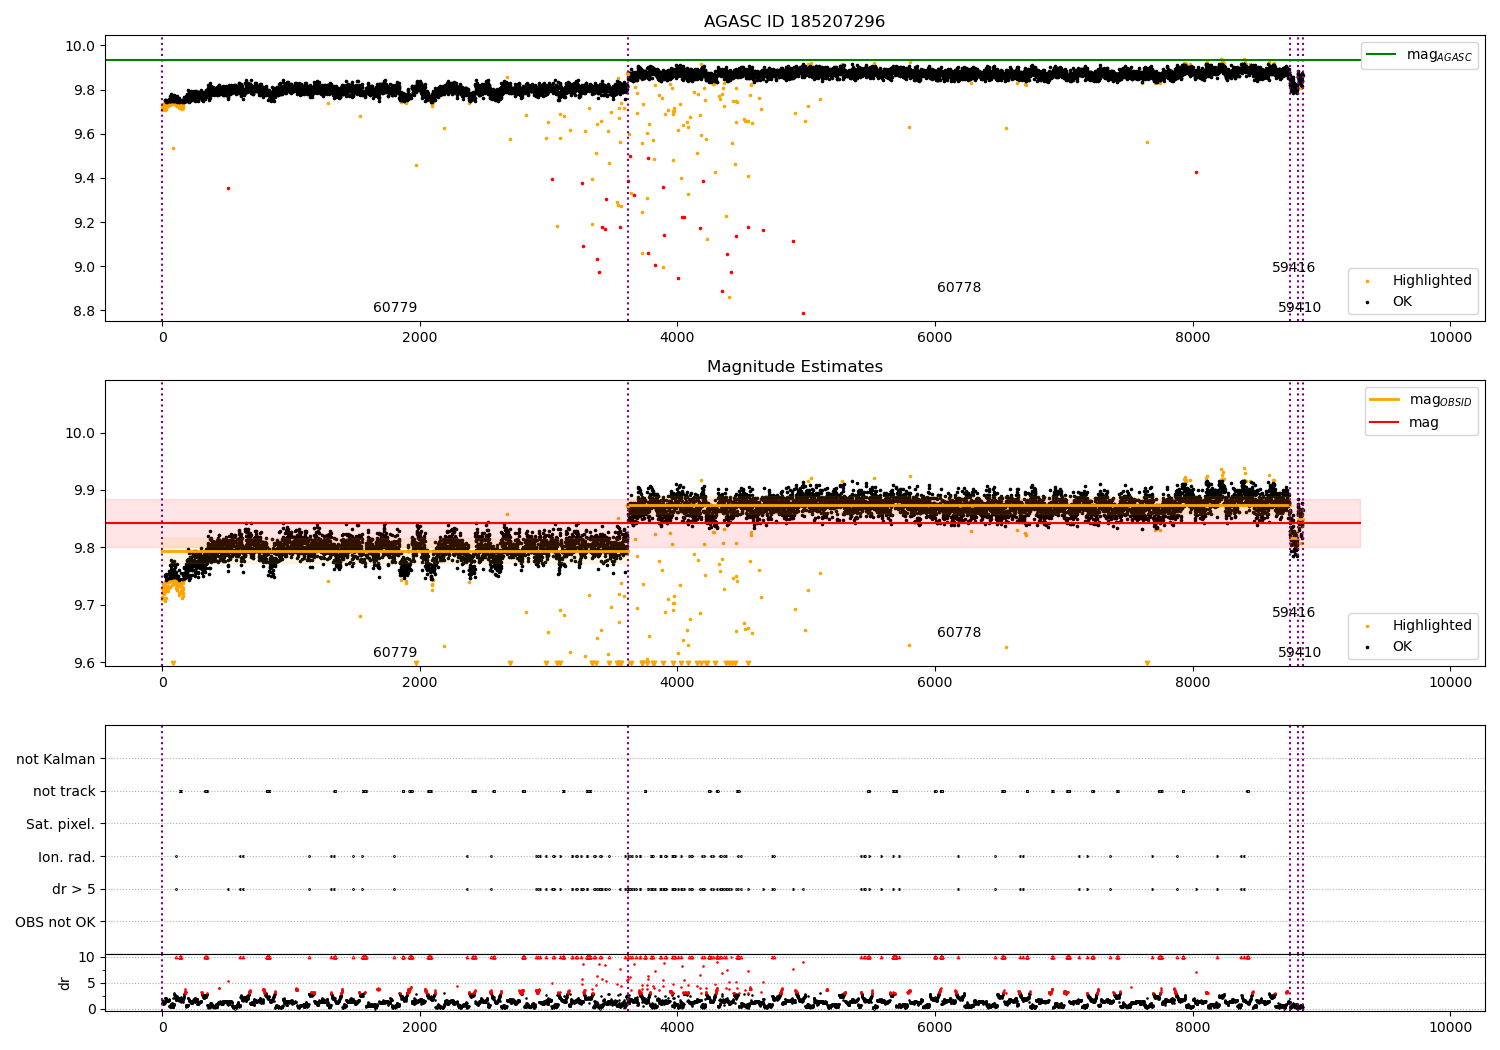The image size is (1500, 1050).
Task: Select the mag AGASC legend entry
Action: (x=1419, y=55)
